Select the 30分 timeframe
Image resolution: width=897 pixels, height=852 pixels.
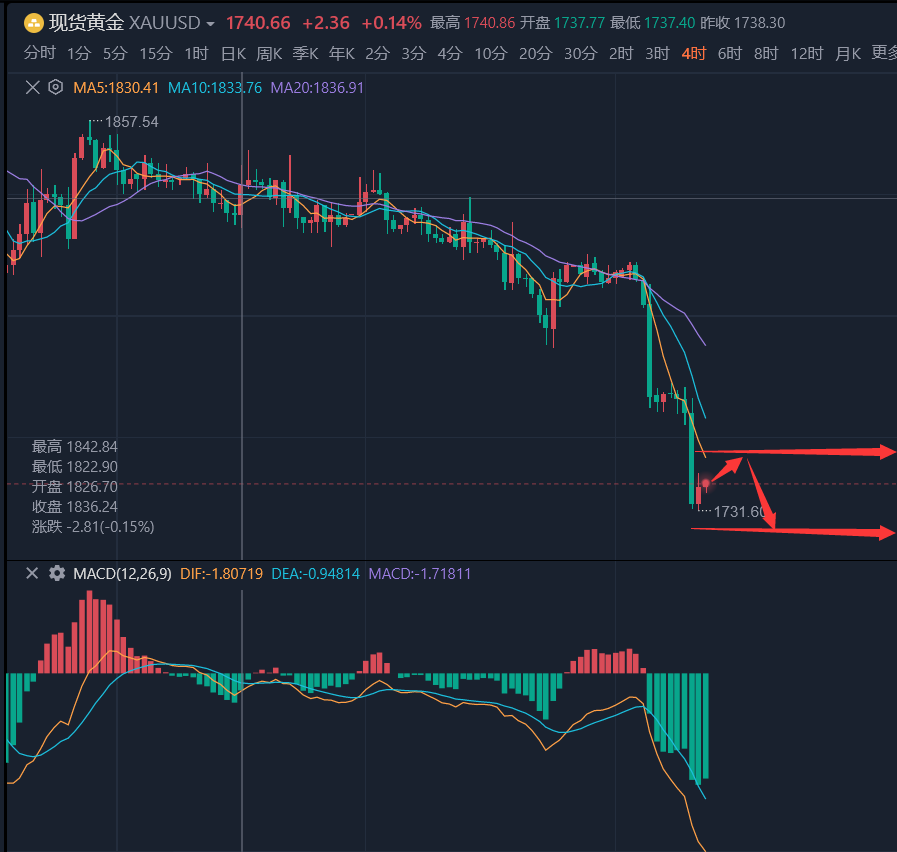pyautogui.click(x=581, y=53)
